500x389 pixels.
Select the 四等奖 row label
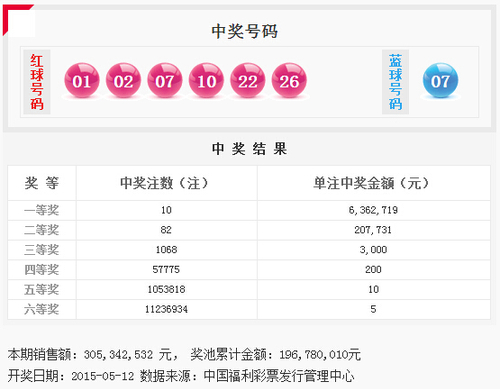(x=42, y=270)
